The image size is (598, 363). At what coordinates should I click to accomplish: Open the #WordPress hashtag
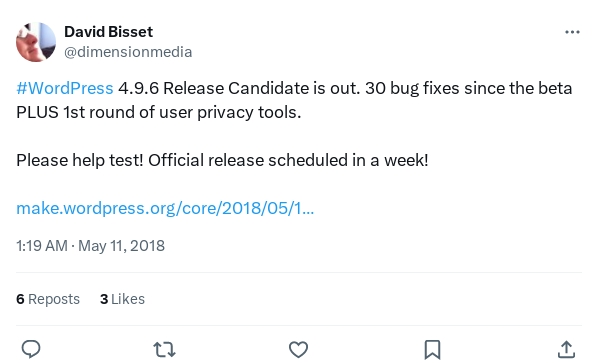click(x=65, y=88)
